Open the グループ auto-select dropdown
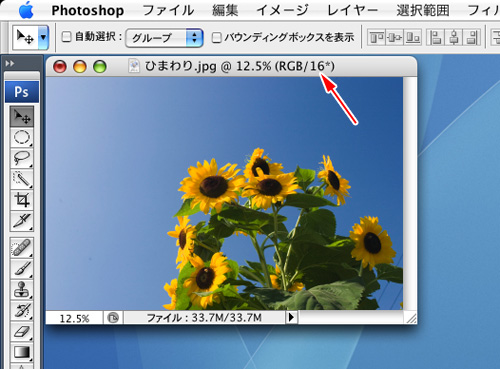This screenshot has width=500, height=369. (x=164, y=38)
